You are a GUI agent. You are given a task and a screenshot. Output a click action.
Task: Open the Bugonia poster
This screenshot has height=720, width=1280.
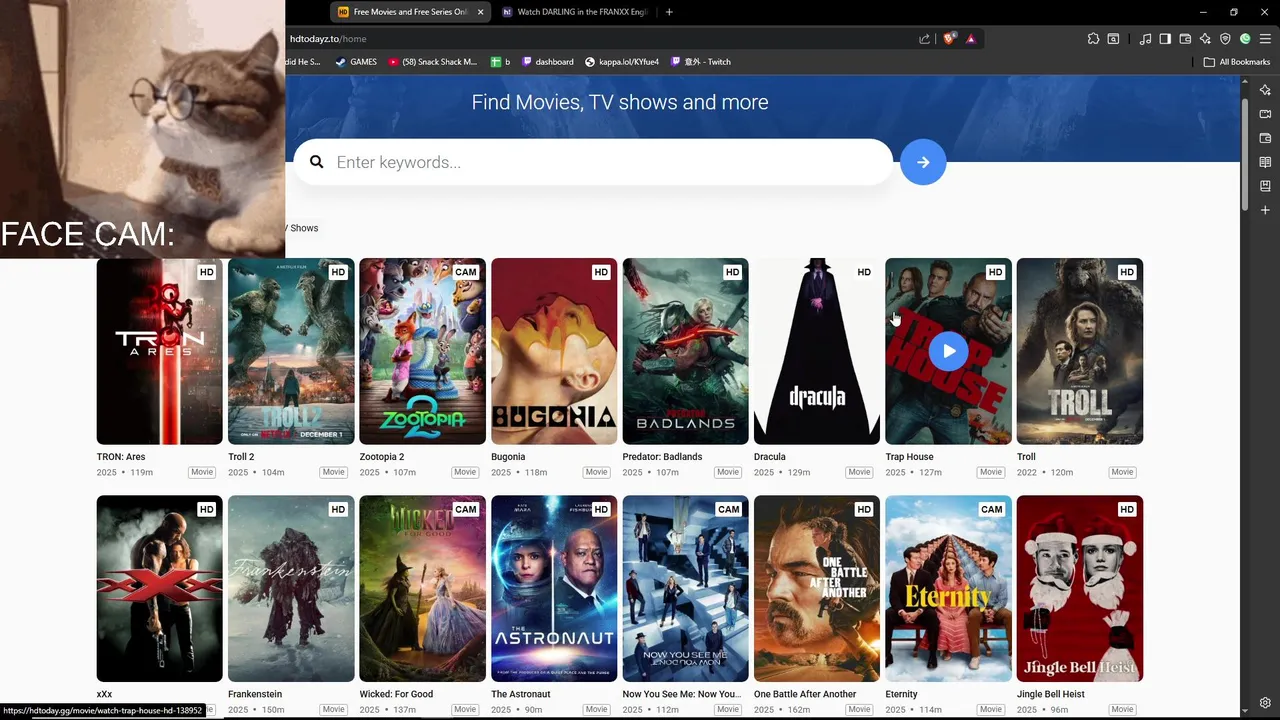coord(554,351)
